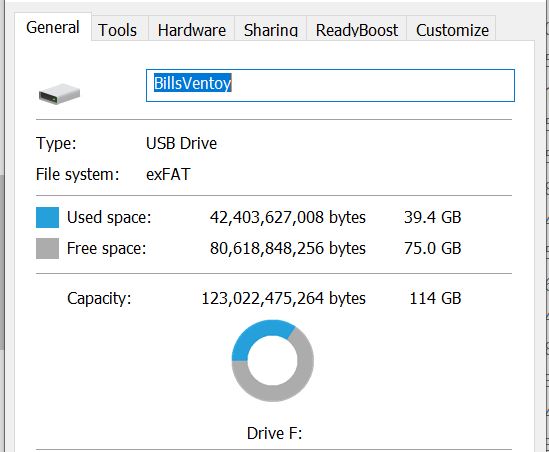Screen dimensions: 549x452
Task: Open the Hardware tab
Action: click(x=192, y=30)
